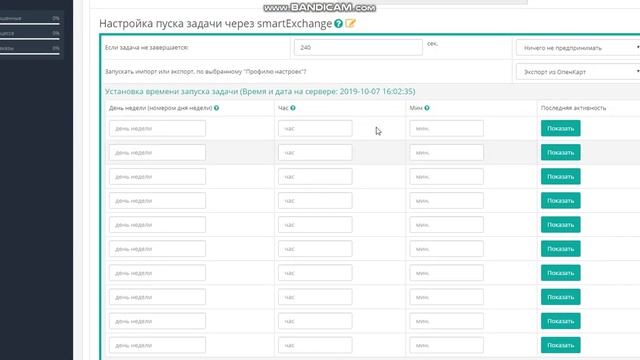Select second row's день недели input
Image resolution: width=640 pixels, height=360 pixels.
157,153
